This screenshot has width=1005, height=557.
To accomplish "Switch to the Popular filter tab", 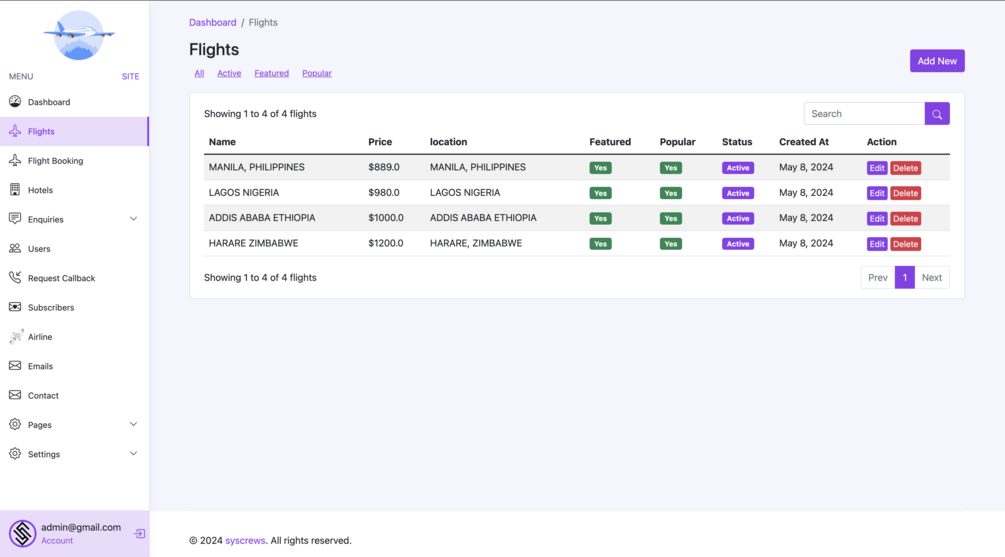I will (x=317, y=73).
